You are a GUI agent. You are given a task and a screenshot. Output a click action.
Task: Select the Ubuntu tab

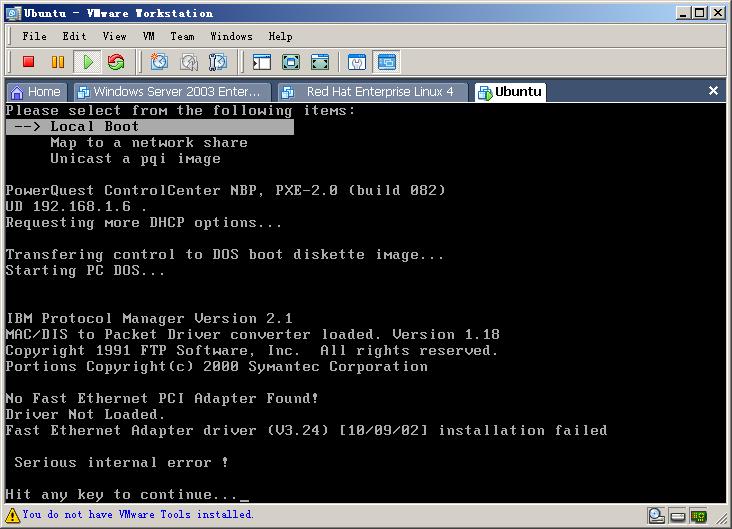510,92
